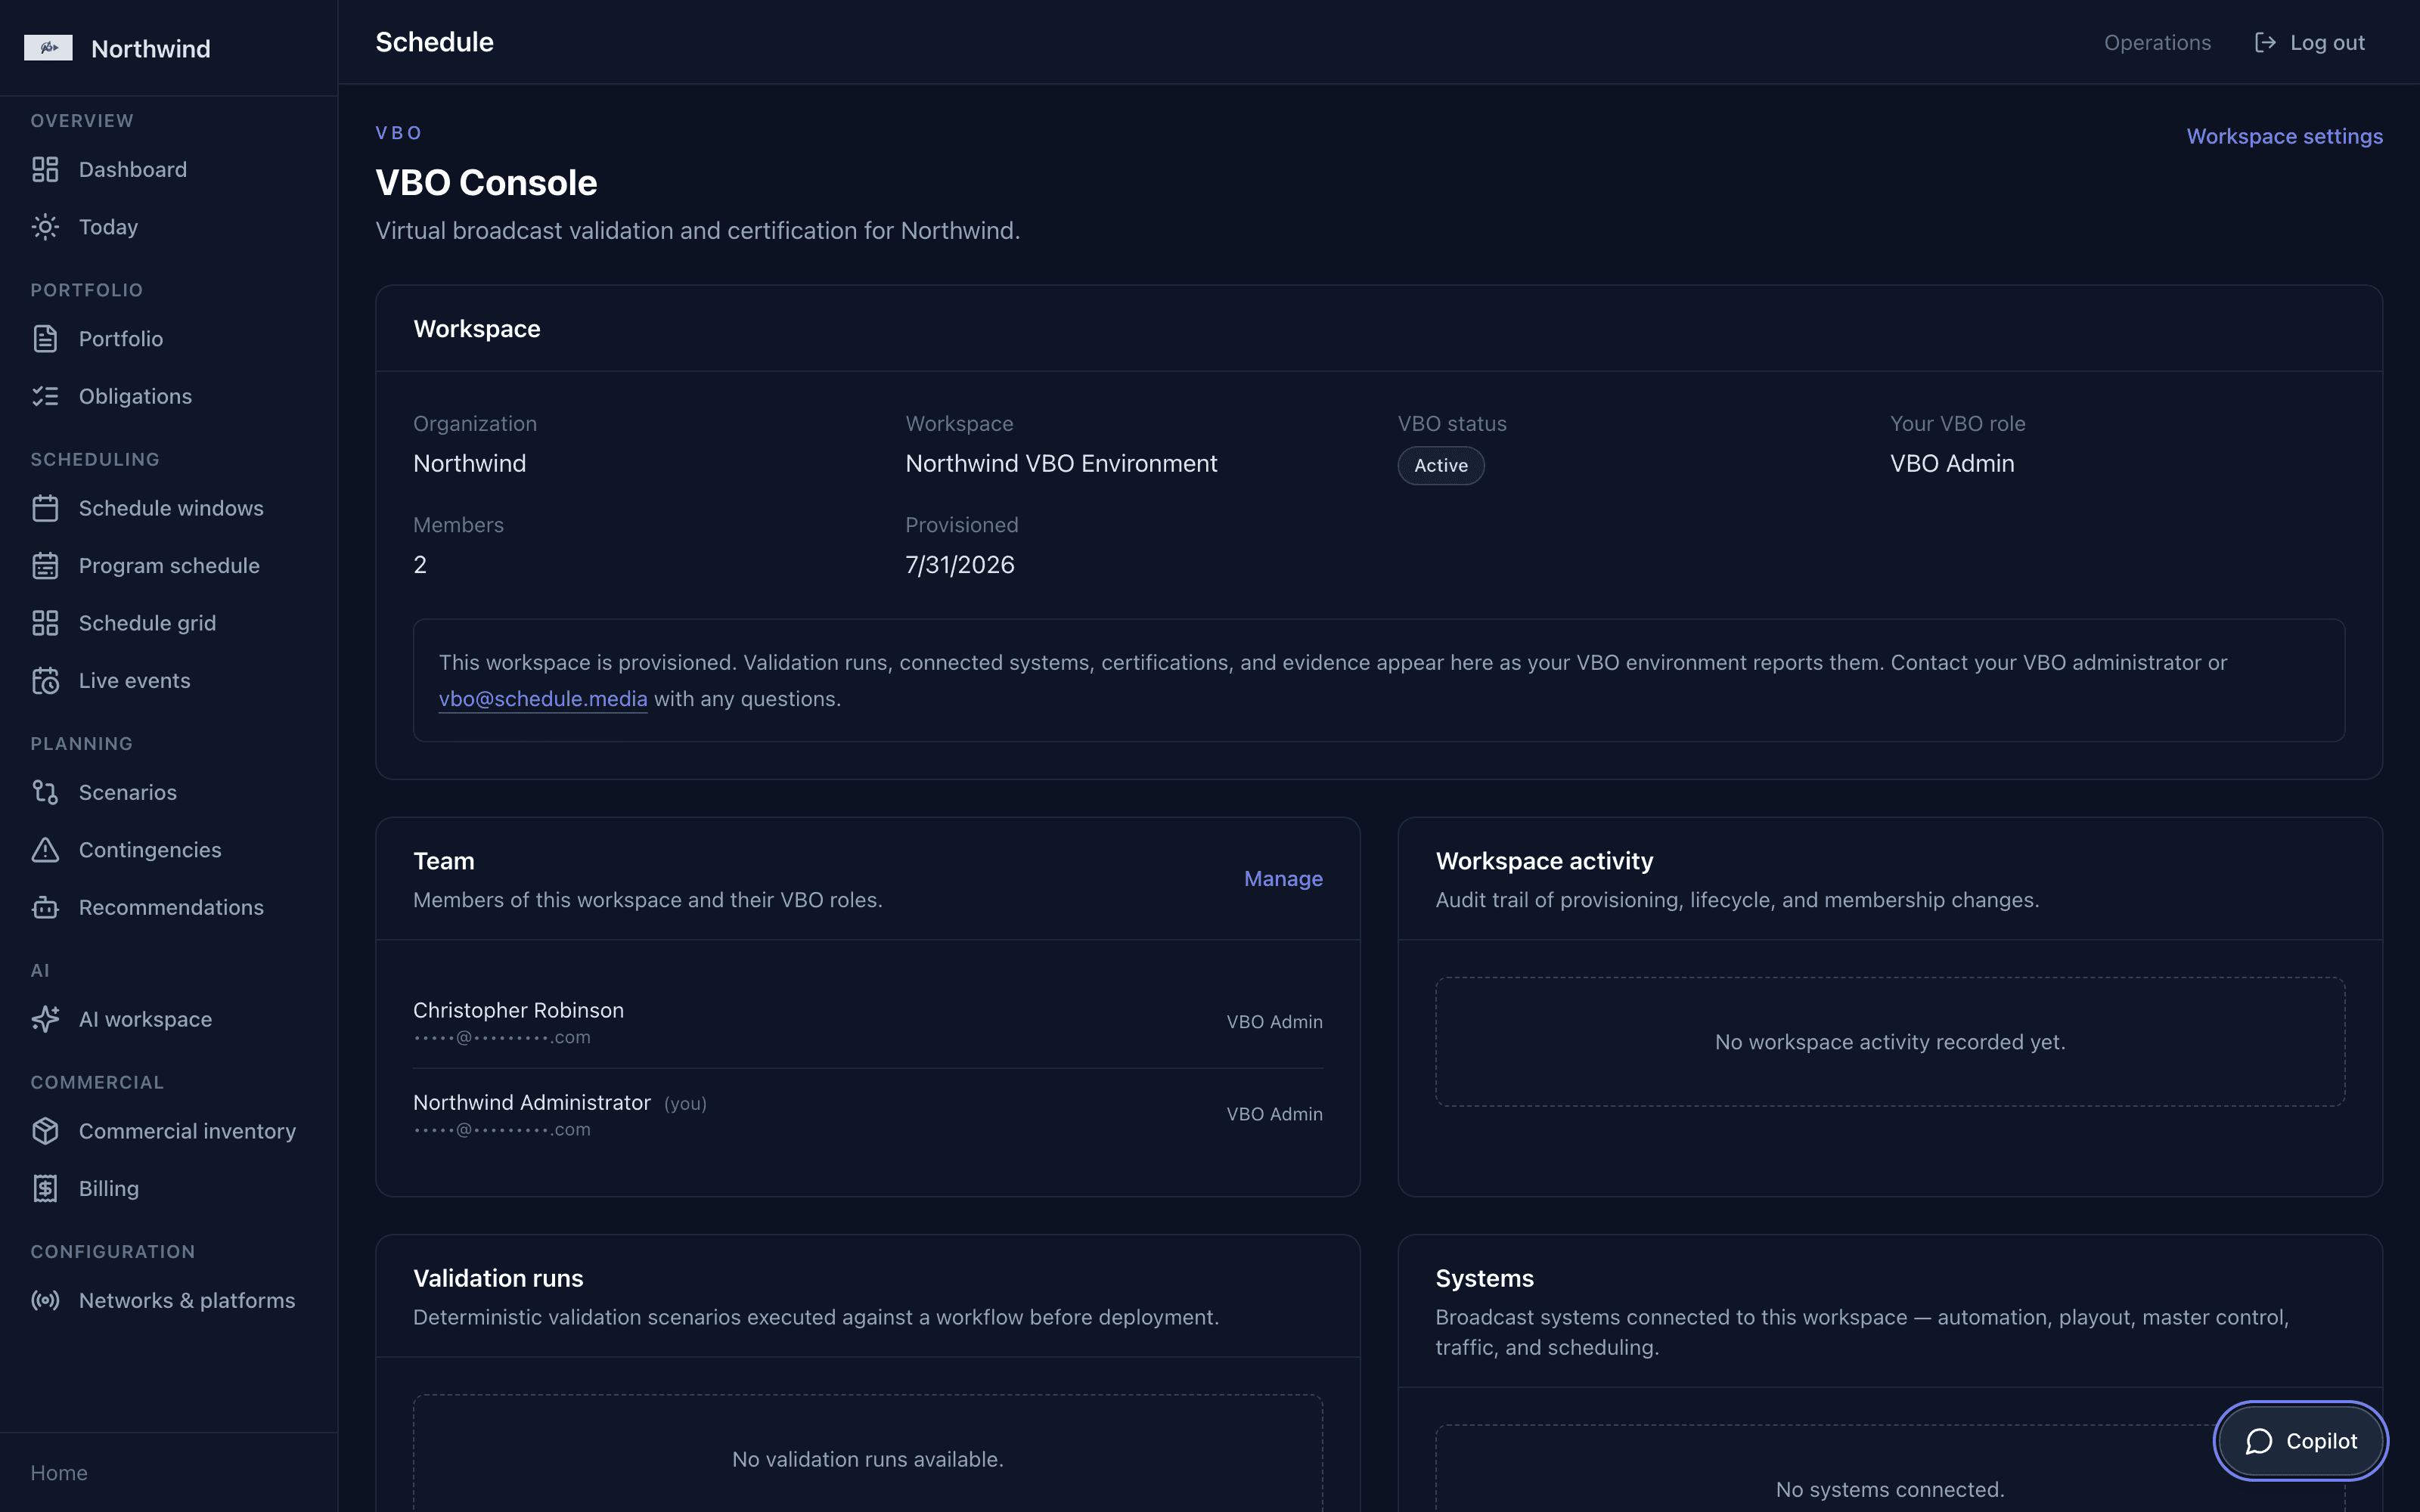Click the Commercial inventory box icon
This screenshot has height=1512, width=2420.
click(x=45, y=1131)
